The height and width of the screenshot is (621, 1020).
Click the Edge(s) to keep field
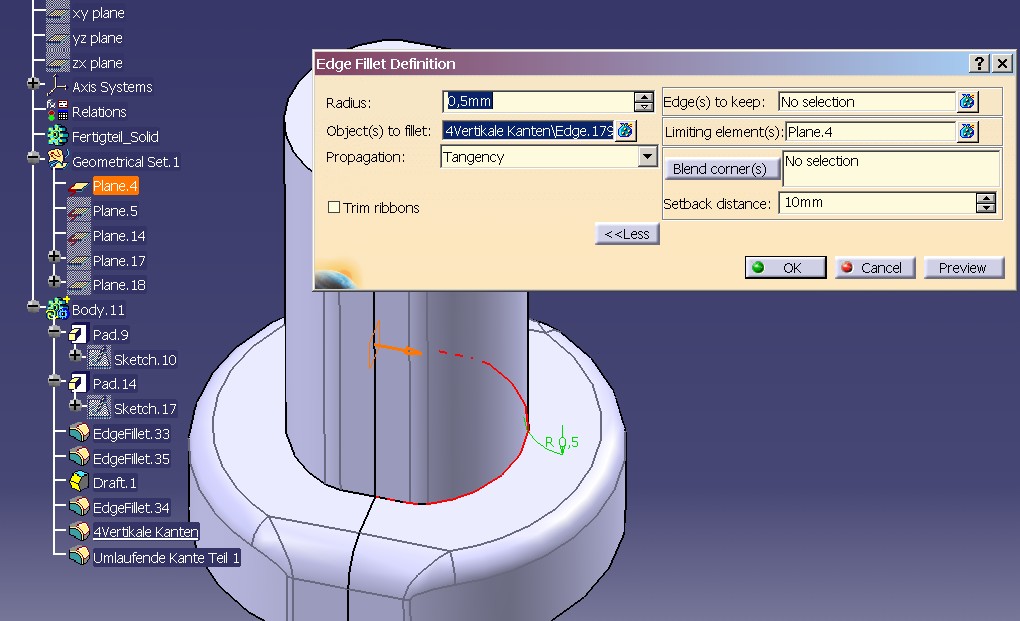867,101
